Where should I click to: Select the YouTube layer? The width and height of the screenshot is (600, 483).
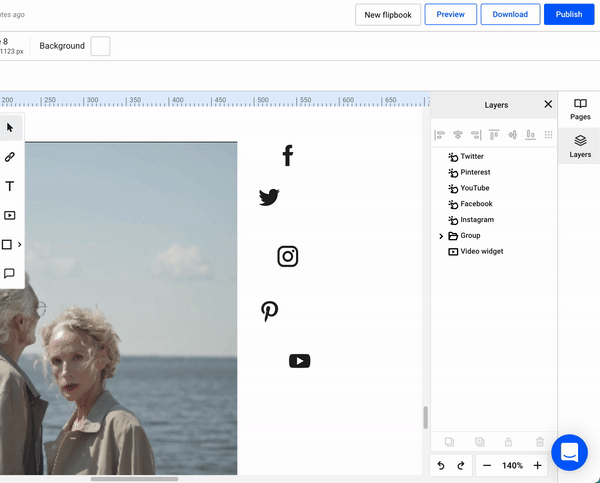(494, 188)
